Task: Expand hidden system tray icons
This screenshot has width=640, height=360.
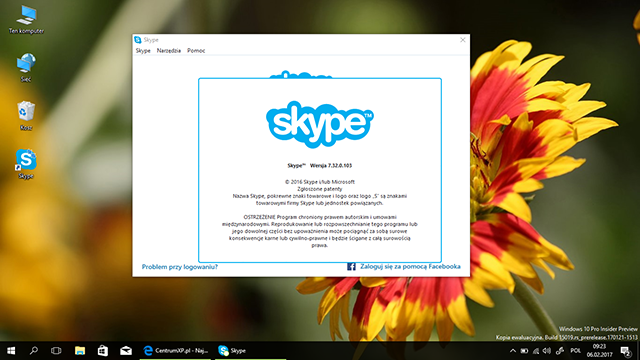Action: click(x=513, y=351)
